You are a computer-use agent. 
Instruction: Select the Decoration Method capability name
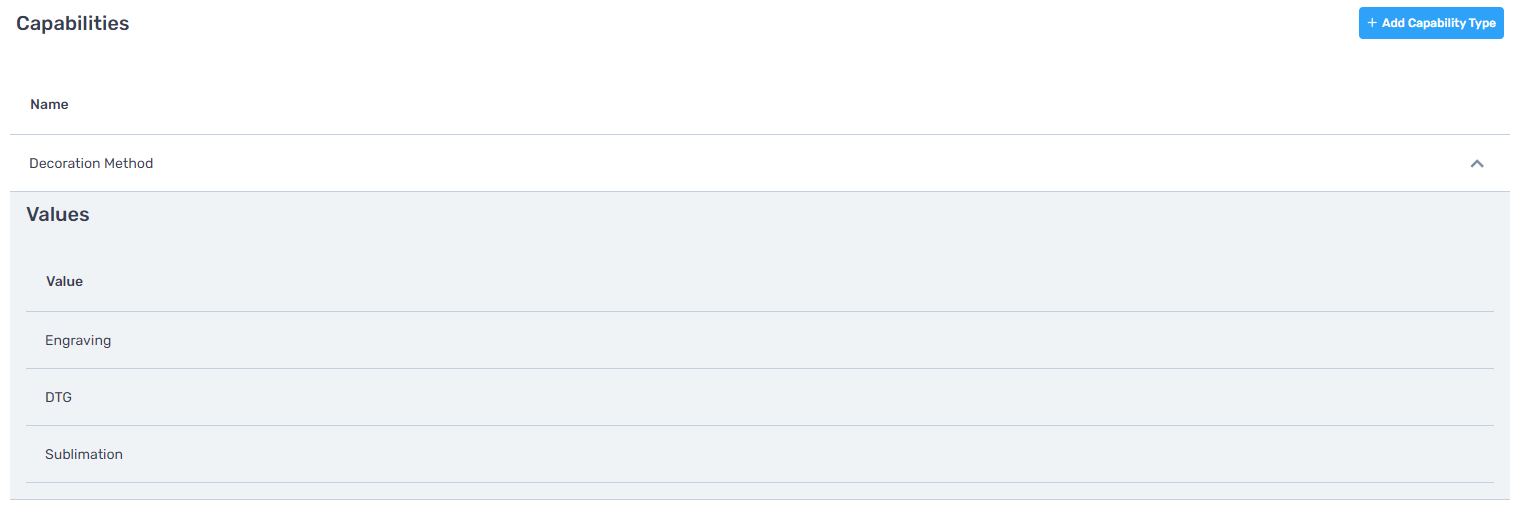tap(91, 163)
